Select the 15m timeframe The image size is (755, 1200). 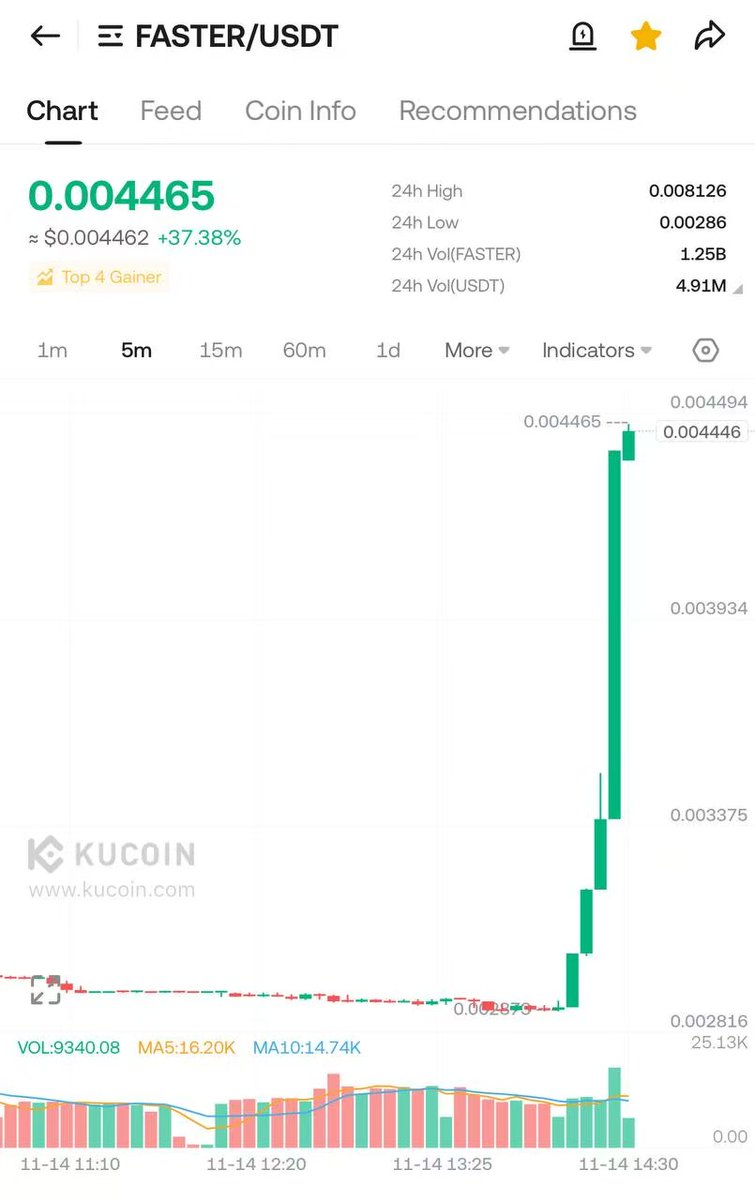point(220,350)
